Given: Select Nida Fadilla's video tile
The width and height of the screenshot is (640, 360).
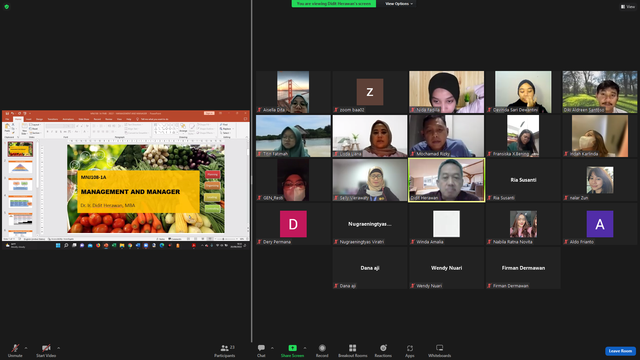Looking at the screenshot, I should pos(447,92).
